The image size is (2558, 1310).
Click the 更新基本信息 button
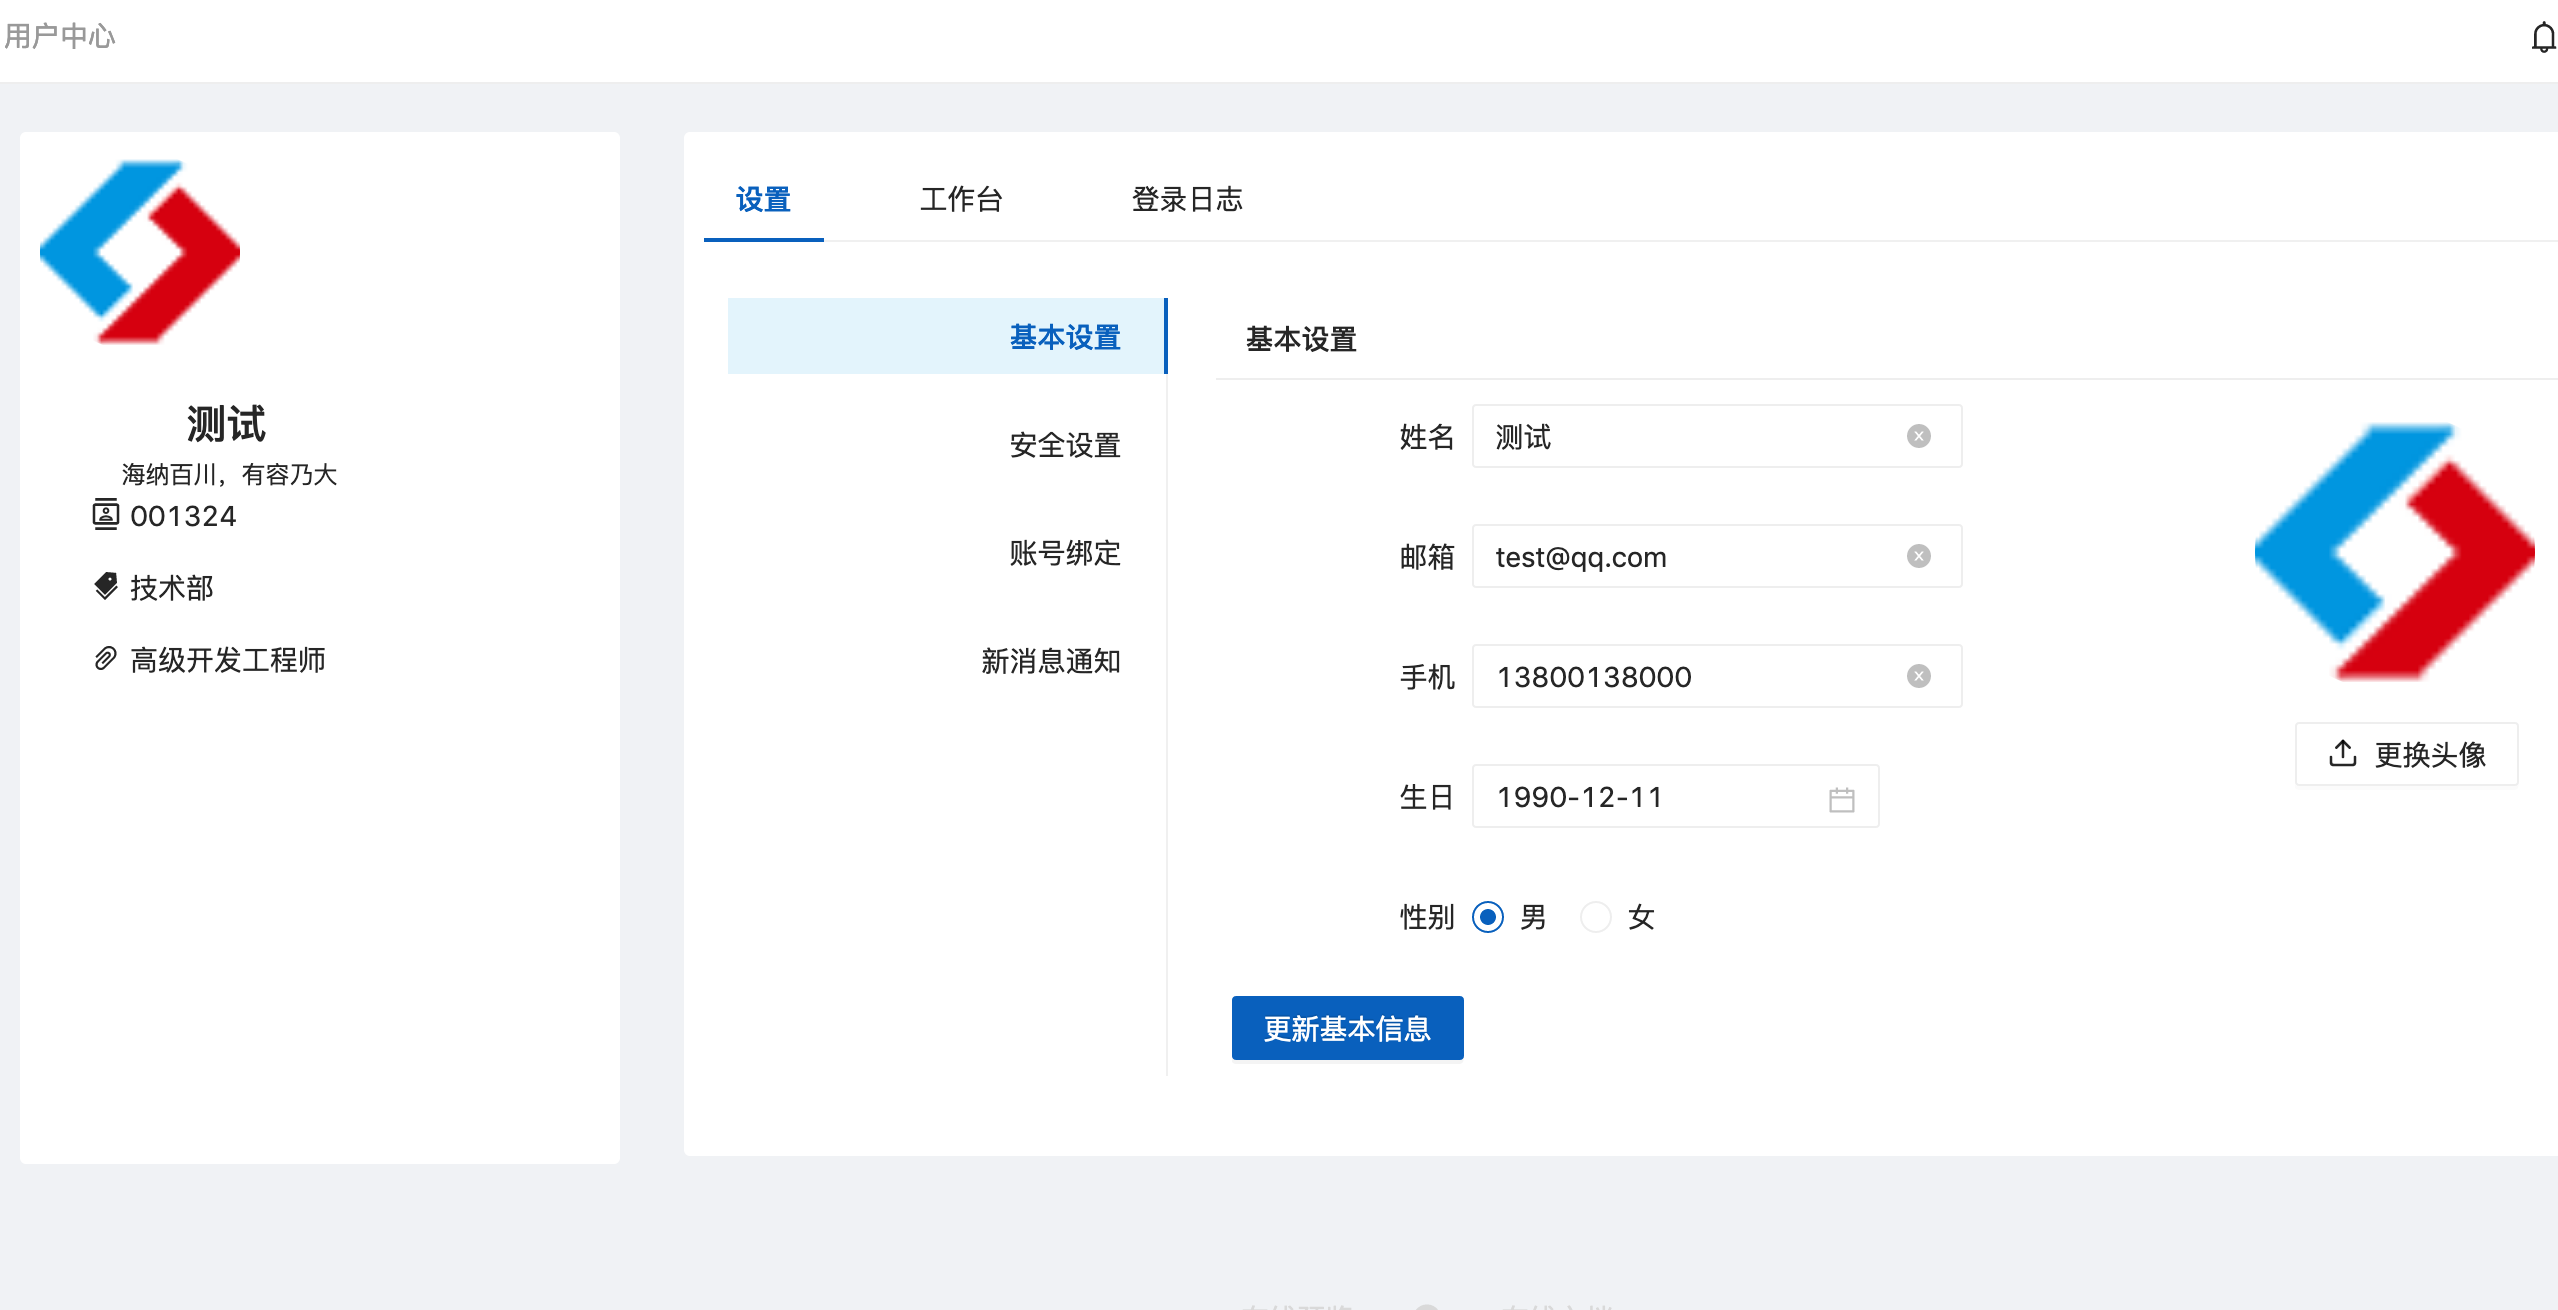point(1346,1028)
